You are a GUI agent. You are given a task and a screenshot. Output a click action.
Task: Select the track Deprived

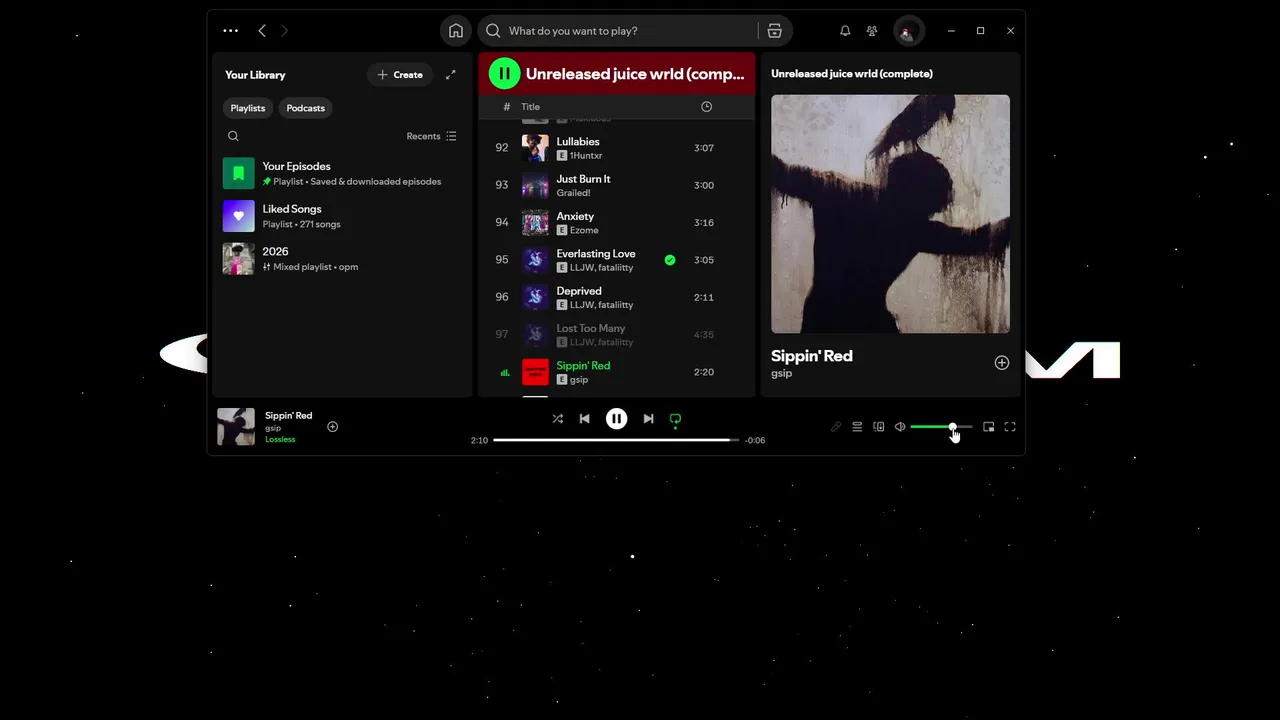point(616,297)
